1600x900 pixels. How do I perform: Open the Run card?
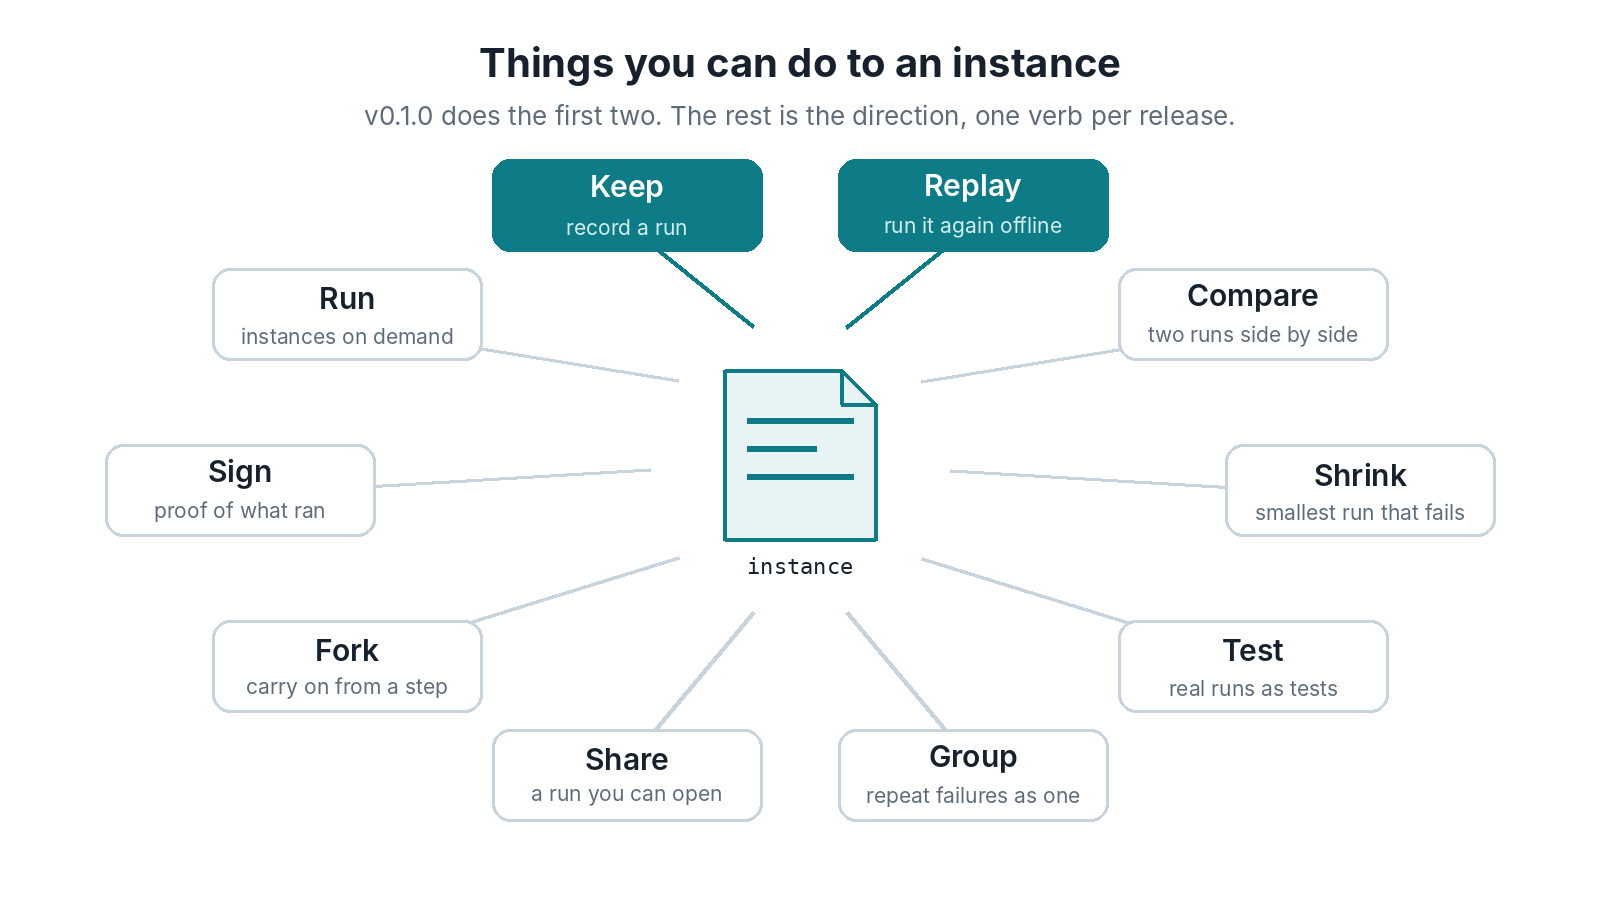click(x=347, y=314)
